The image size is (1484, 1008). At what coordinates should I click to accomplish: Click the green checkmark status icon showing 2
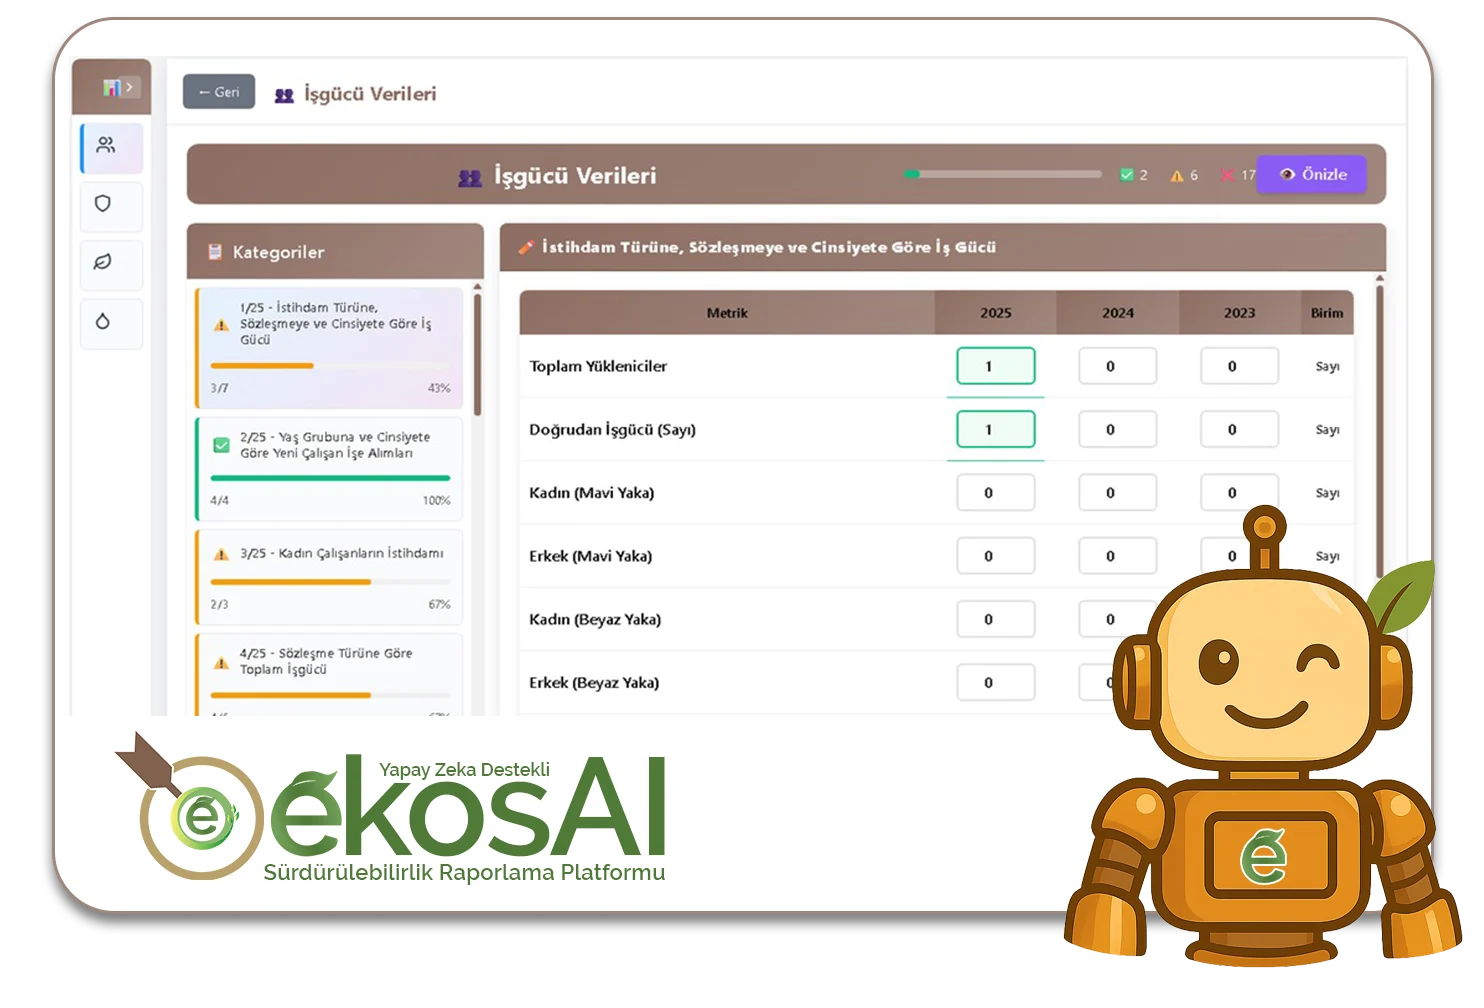point(1127,175)
